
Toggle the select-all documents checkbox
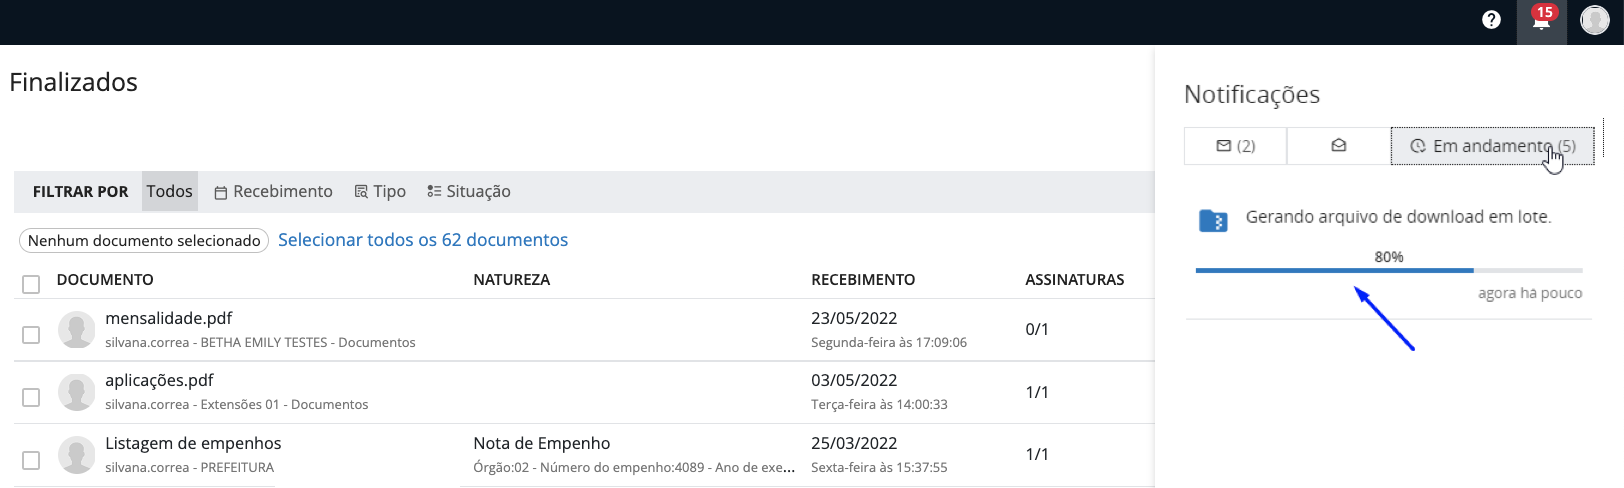point(31,284)
